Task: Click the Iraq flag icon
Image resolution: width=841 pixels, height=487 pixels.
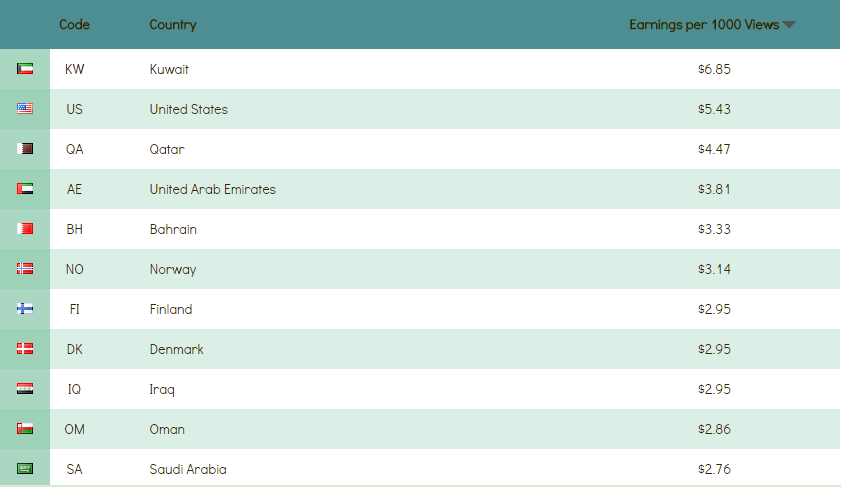Action: 25,389
